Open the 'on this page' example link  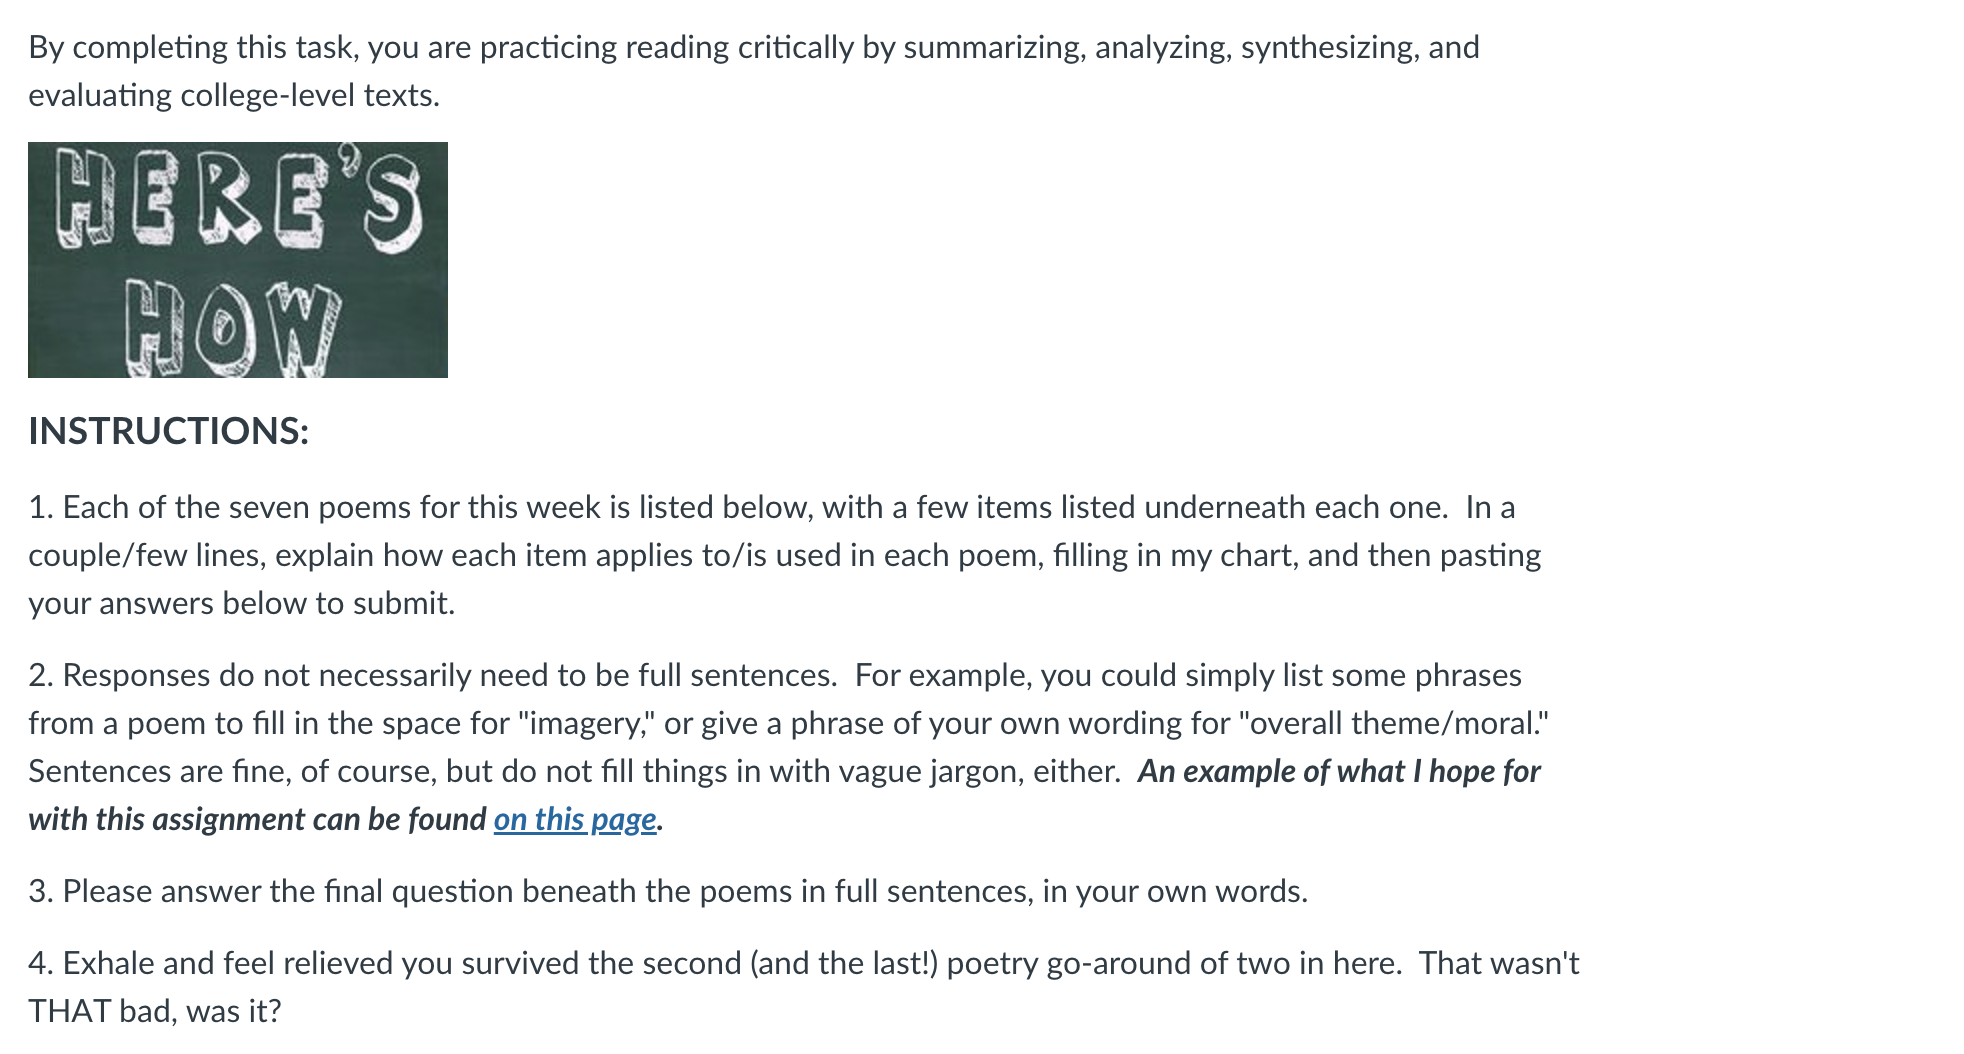[x=575, y=819]
